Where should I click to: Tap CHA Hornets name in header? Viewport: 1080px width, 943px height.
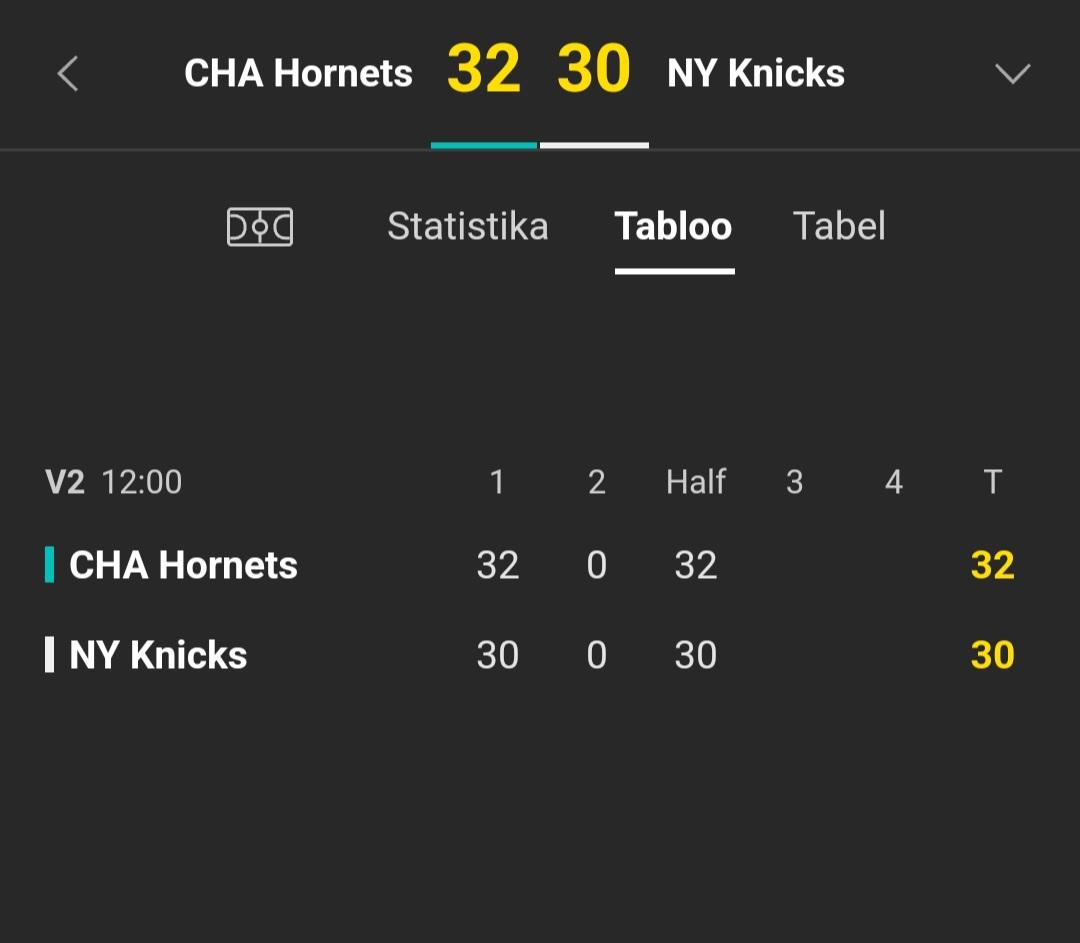coord(298,73)
